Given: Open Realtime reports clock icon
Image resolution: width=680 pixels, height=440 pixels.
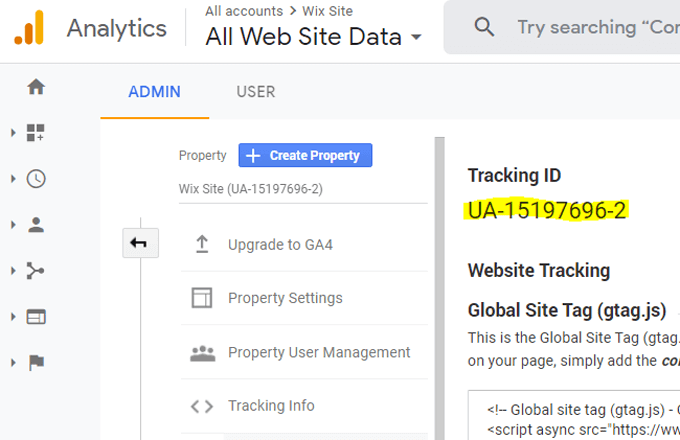Looking at the screenshot, I should pyautogui.click(x=36, y=179).
